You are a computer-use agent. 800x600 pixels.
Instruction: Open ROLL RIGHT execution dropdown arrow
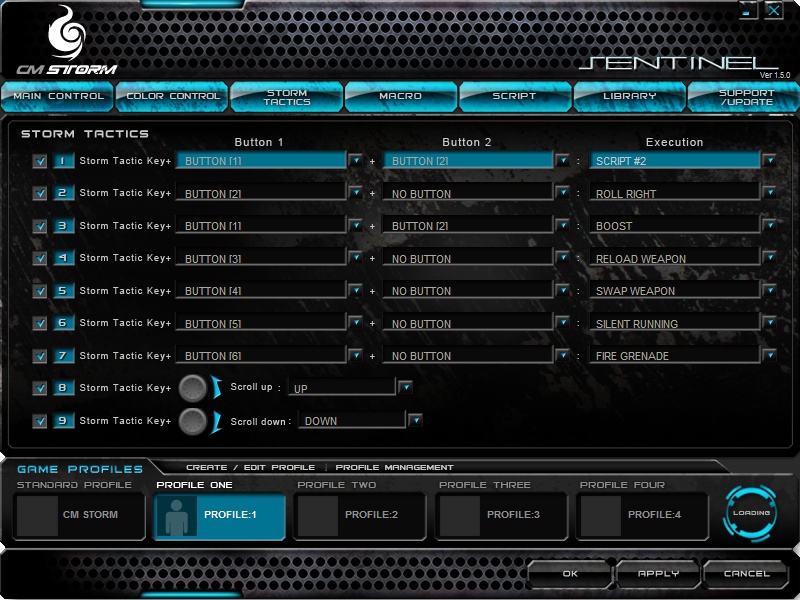(x=769, y=192)
